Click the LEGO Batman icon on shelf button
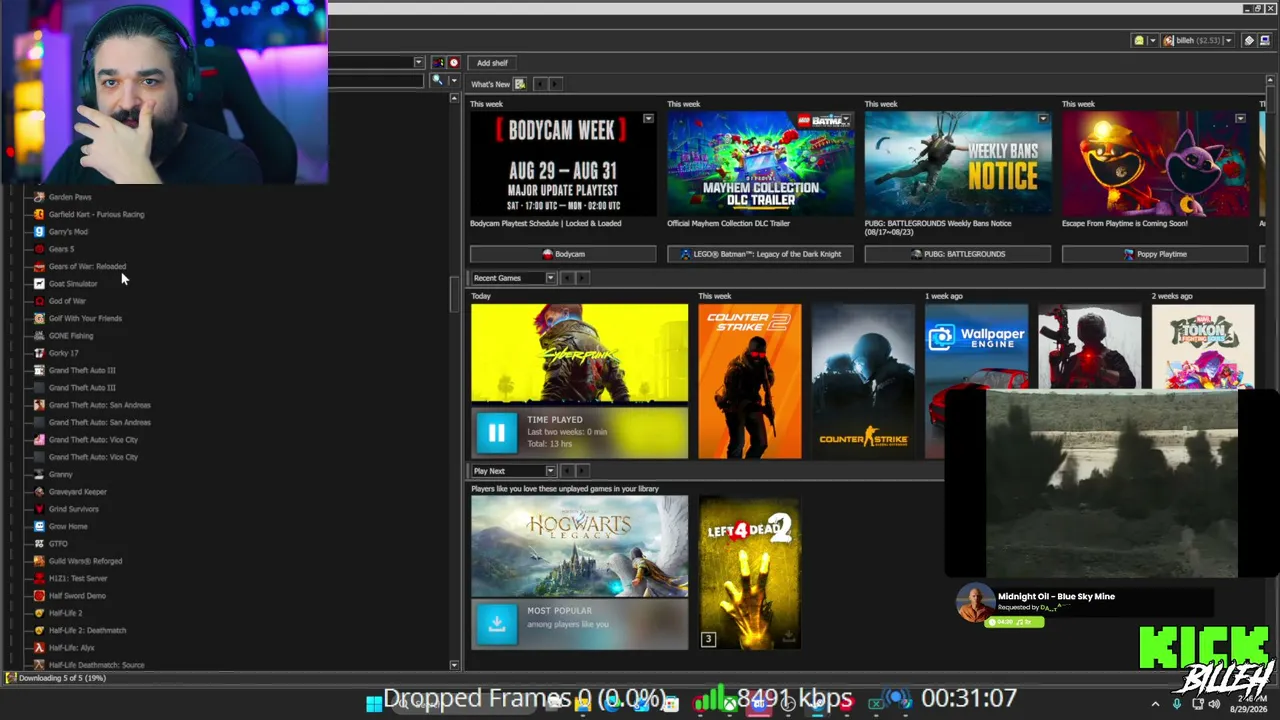The image size is (1280, 720). tap(685, 254)
